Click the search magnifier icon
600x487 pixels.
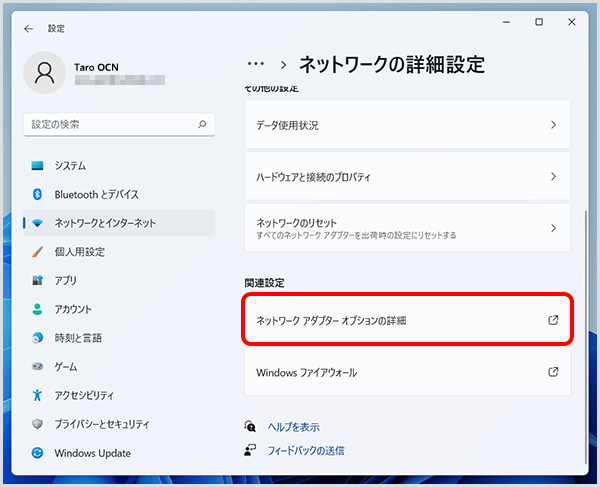(203, 125)
